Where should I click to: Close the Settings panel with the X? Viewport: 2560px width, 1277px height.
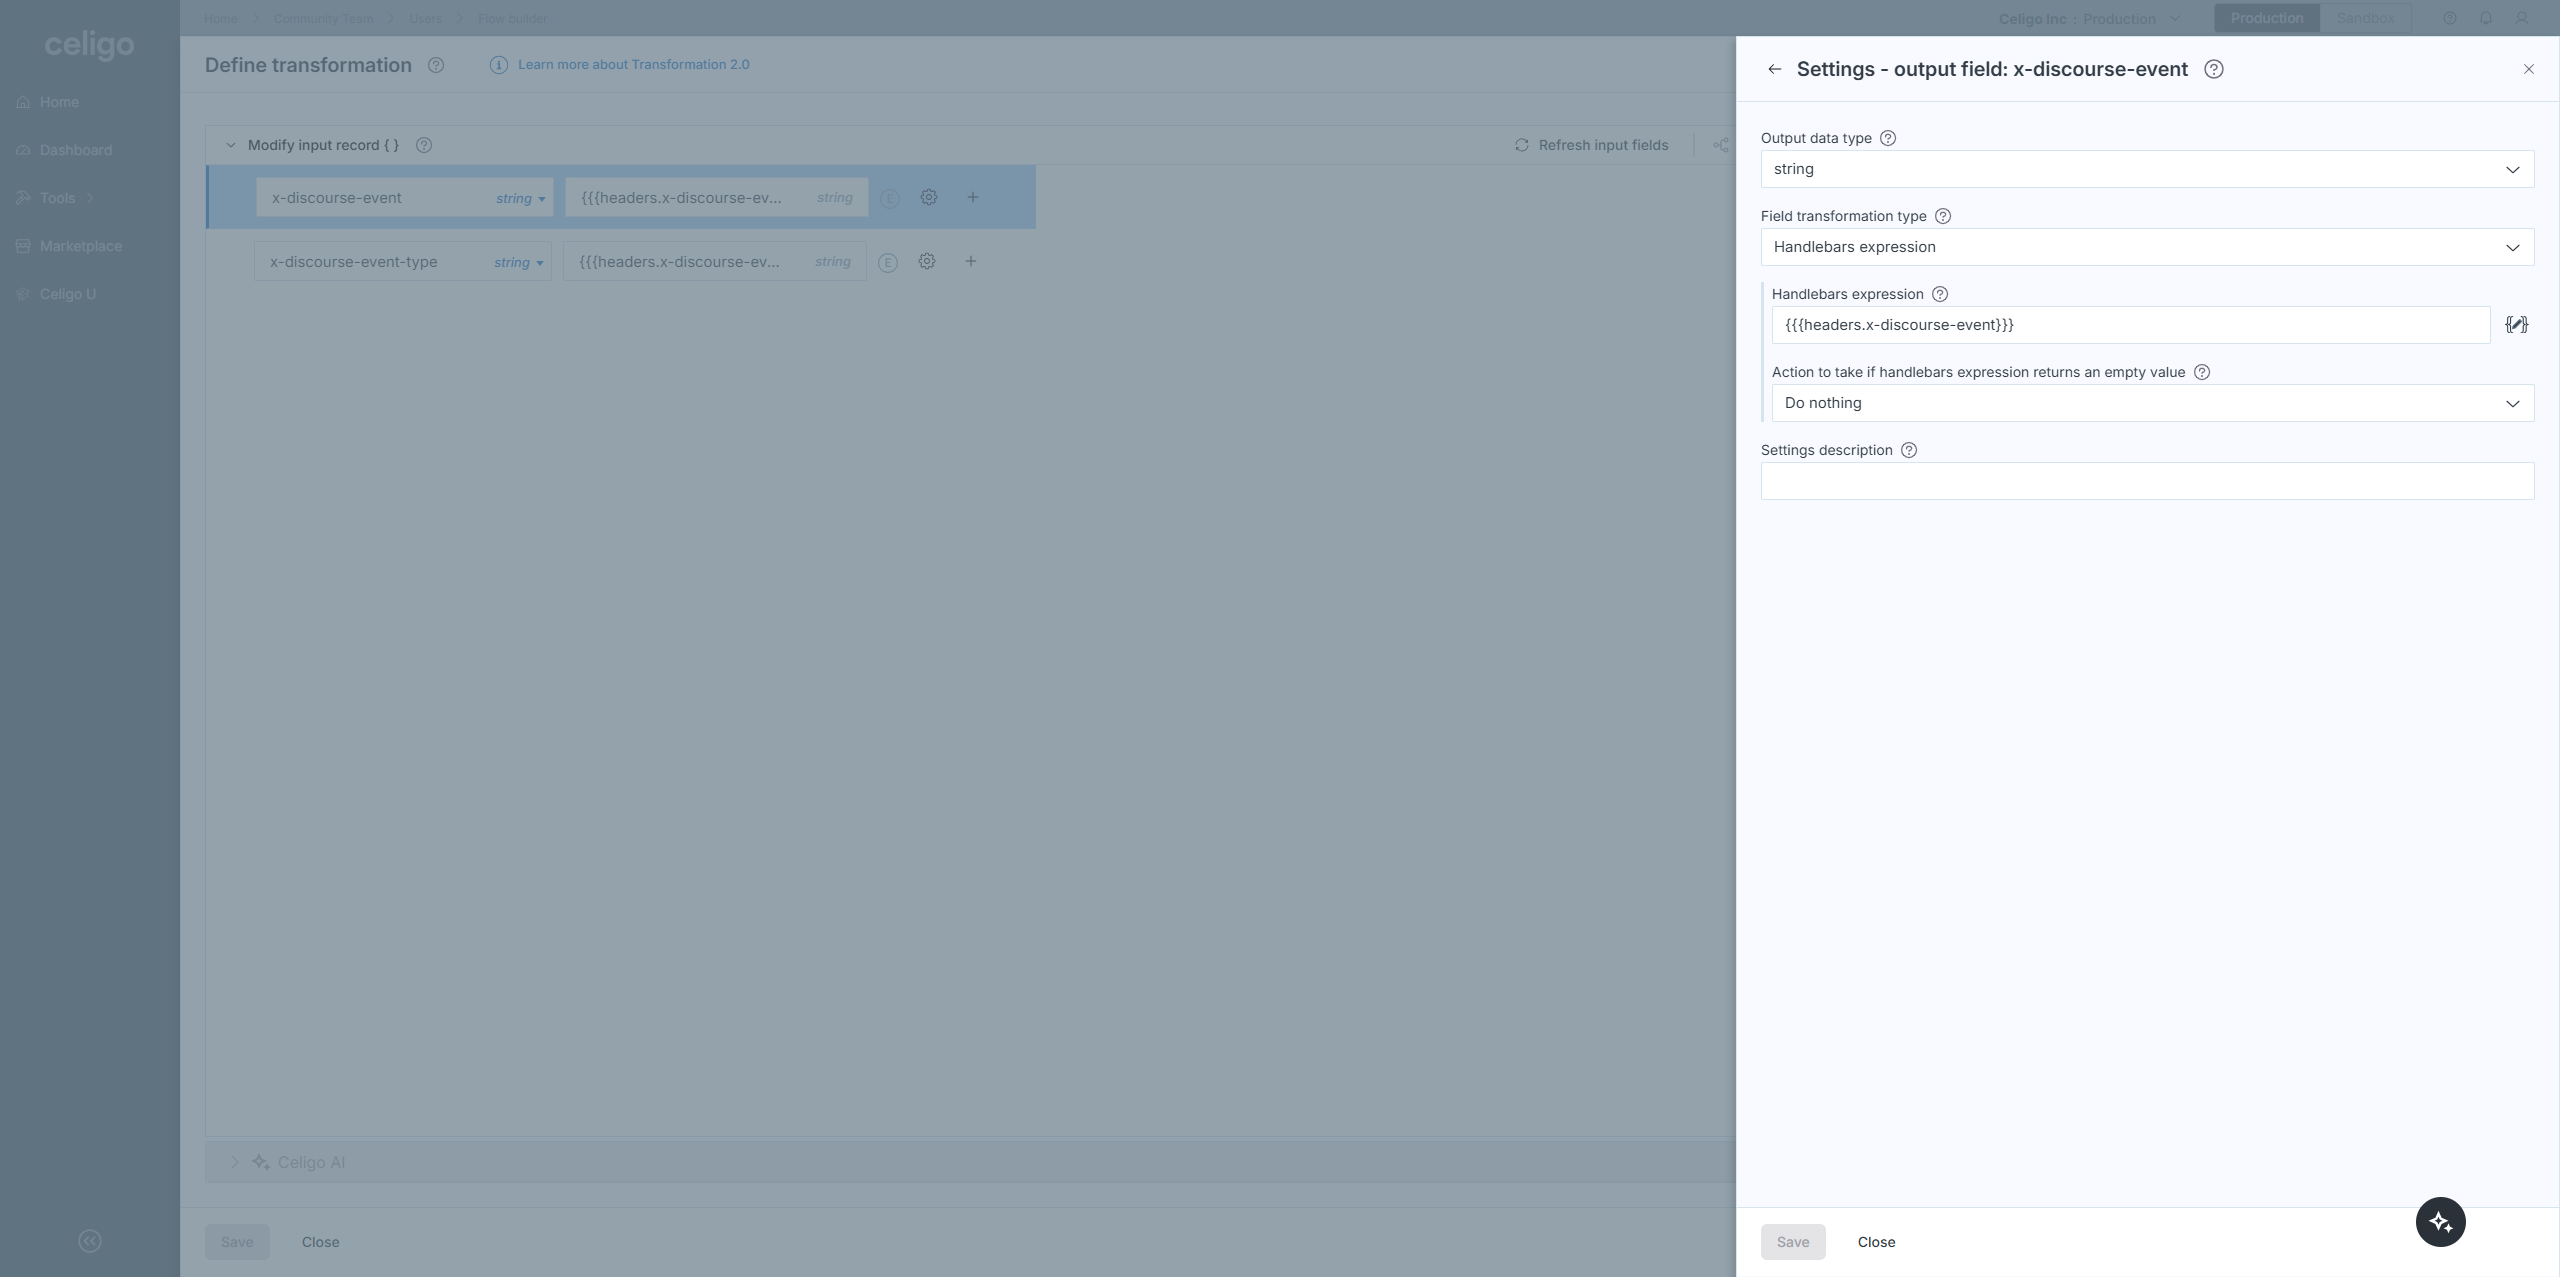pos(2529,69)
